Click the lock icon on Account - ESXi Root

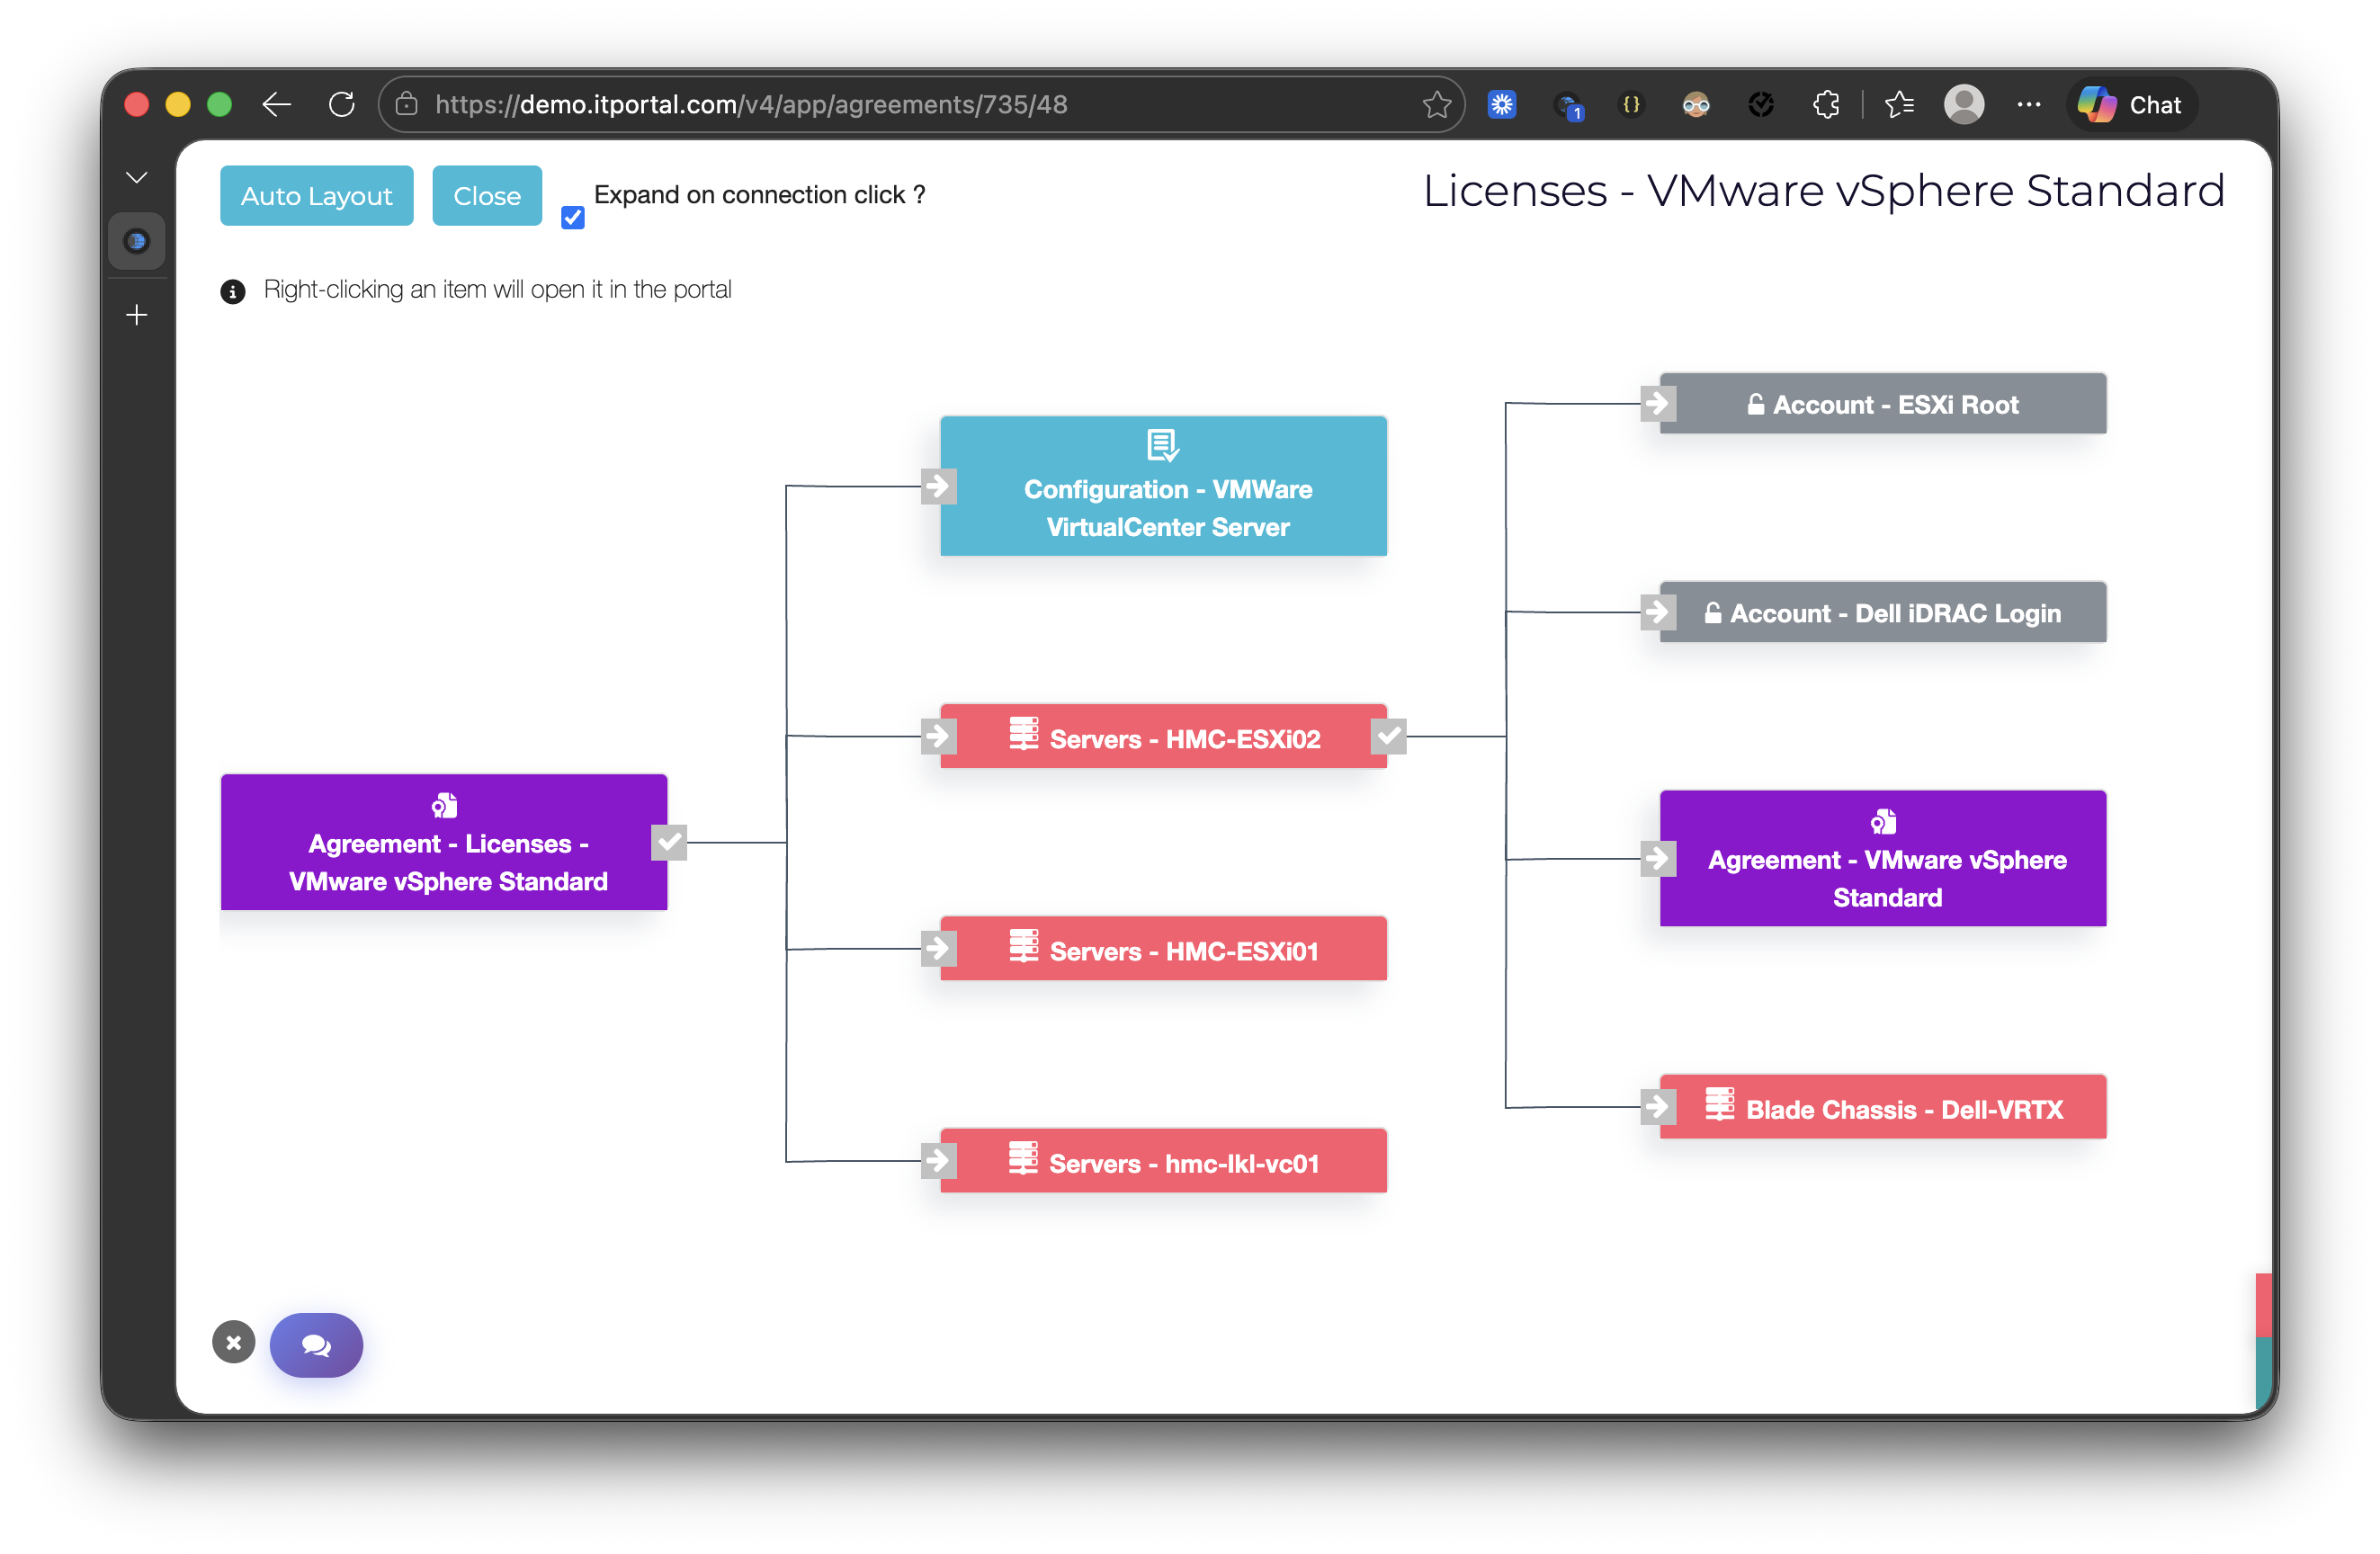click(x=1754, y=404)
